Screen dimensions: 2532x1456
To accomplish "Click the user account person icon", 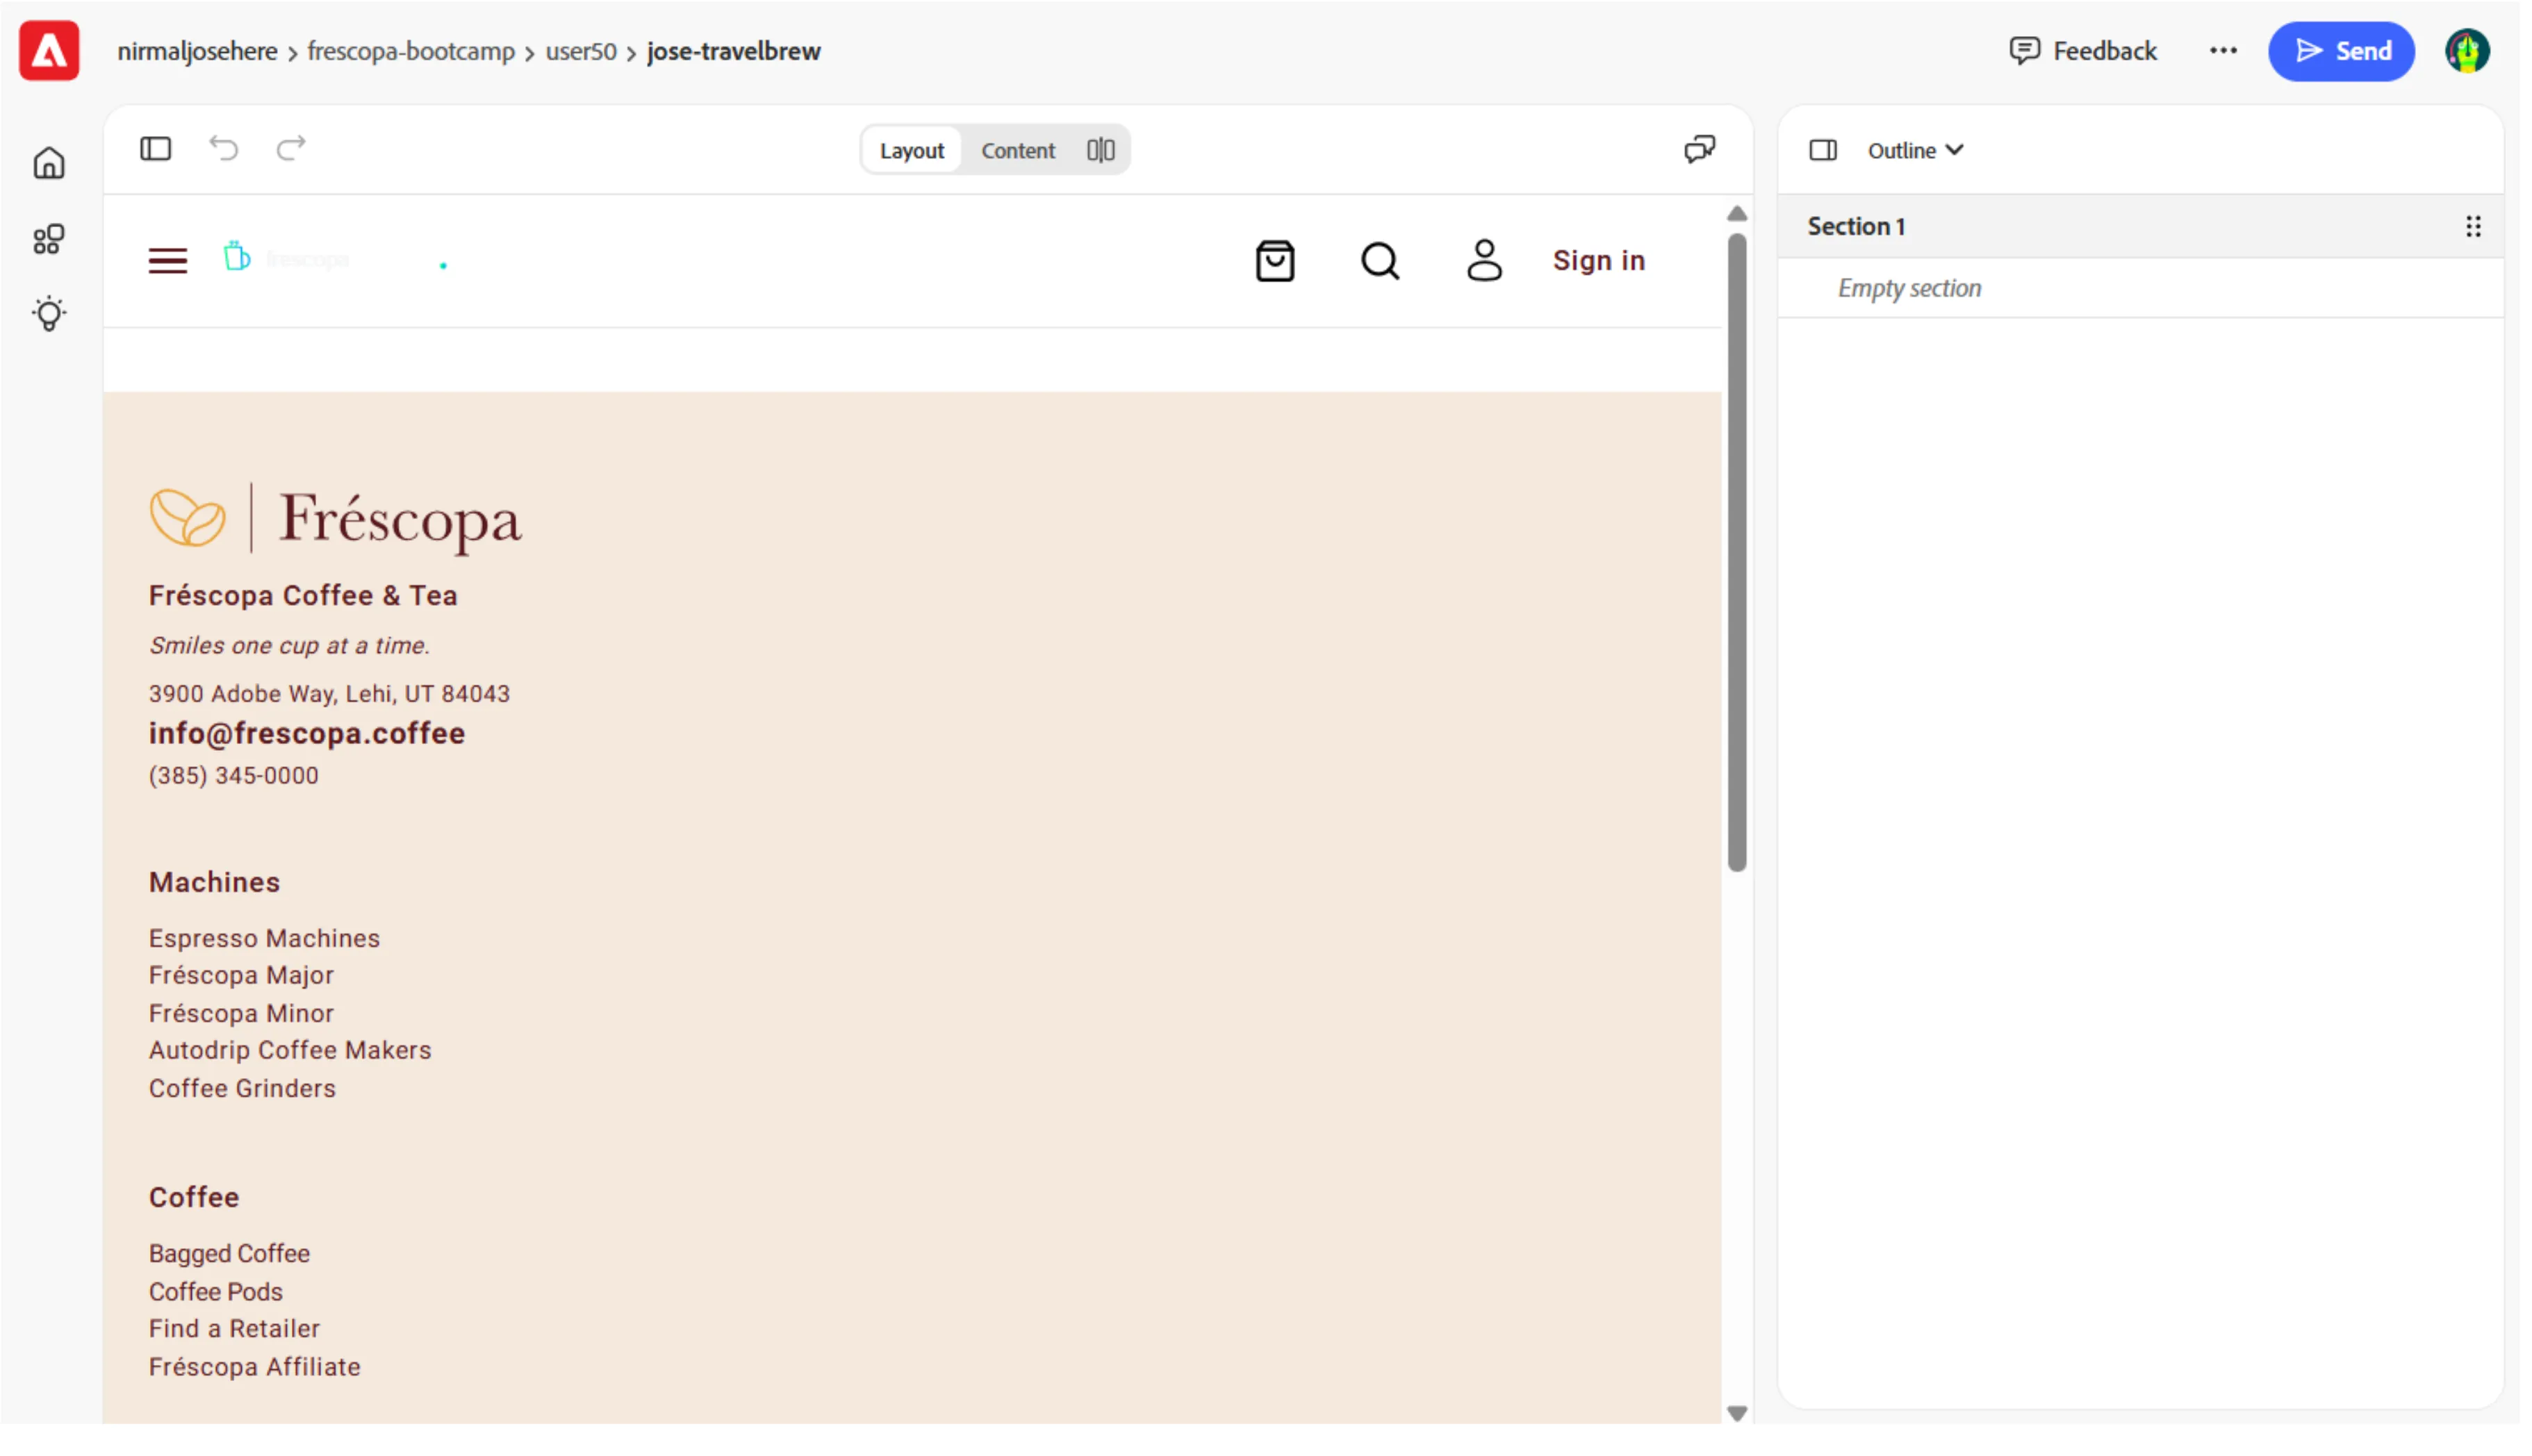I will [x=1484, y=261].
